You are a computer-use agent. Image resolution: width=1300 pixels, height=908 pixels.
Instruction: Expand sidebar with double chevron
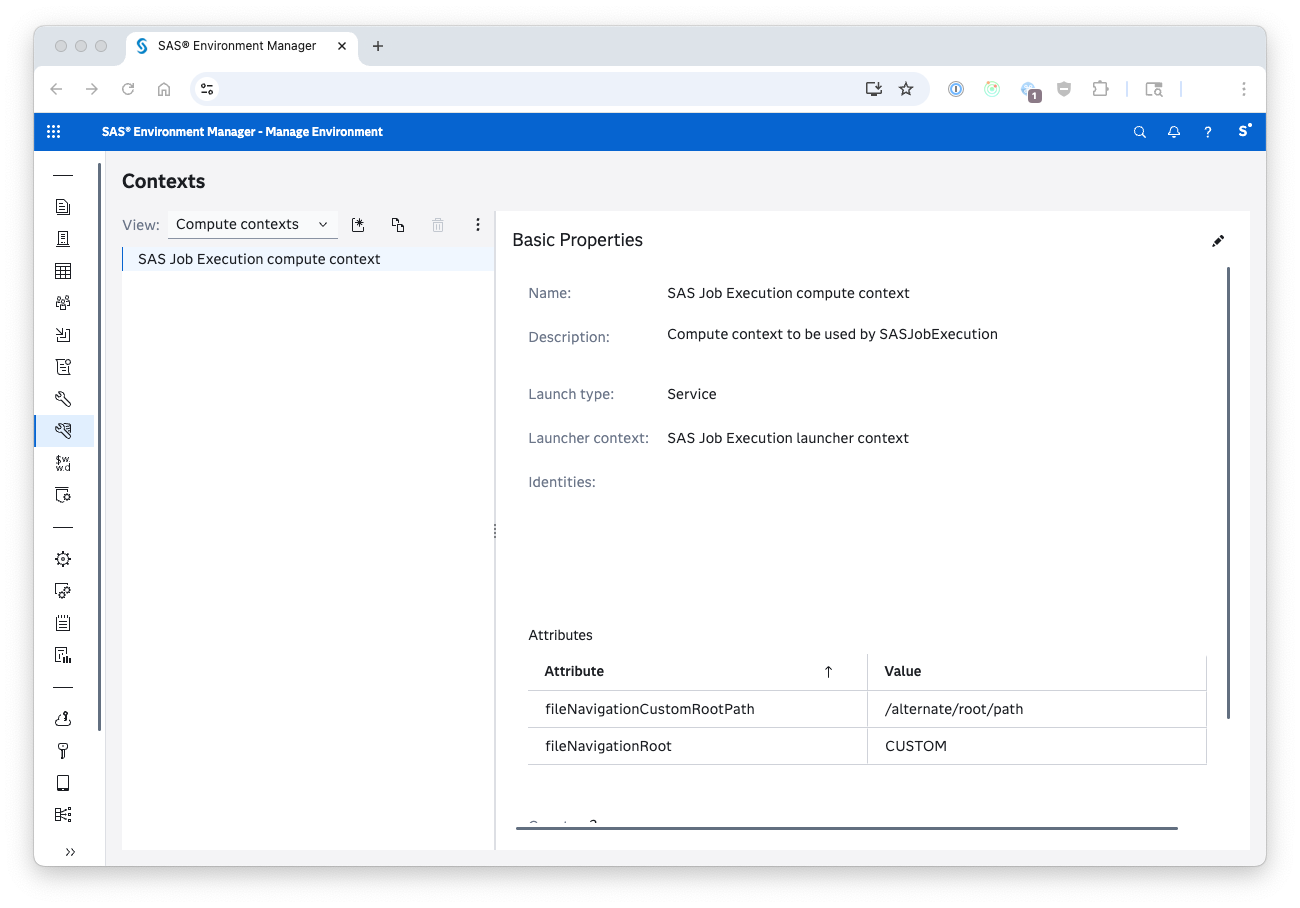[70, 852]
